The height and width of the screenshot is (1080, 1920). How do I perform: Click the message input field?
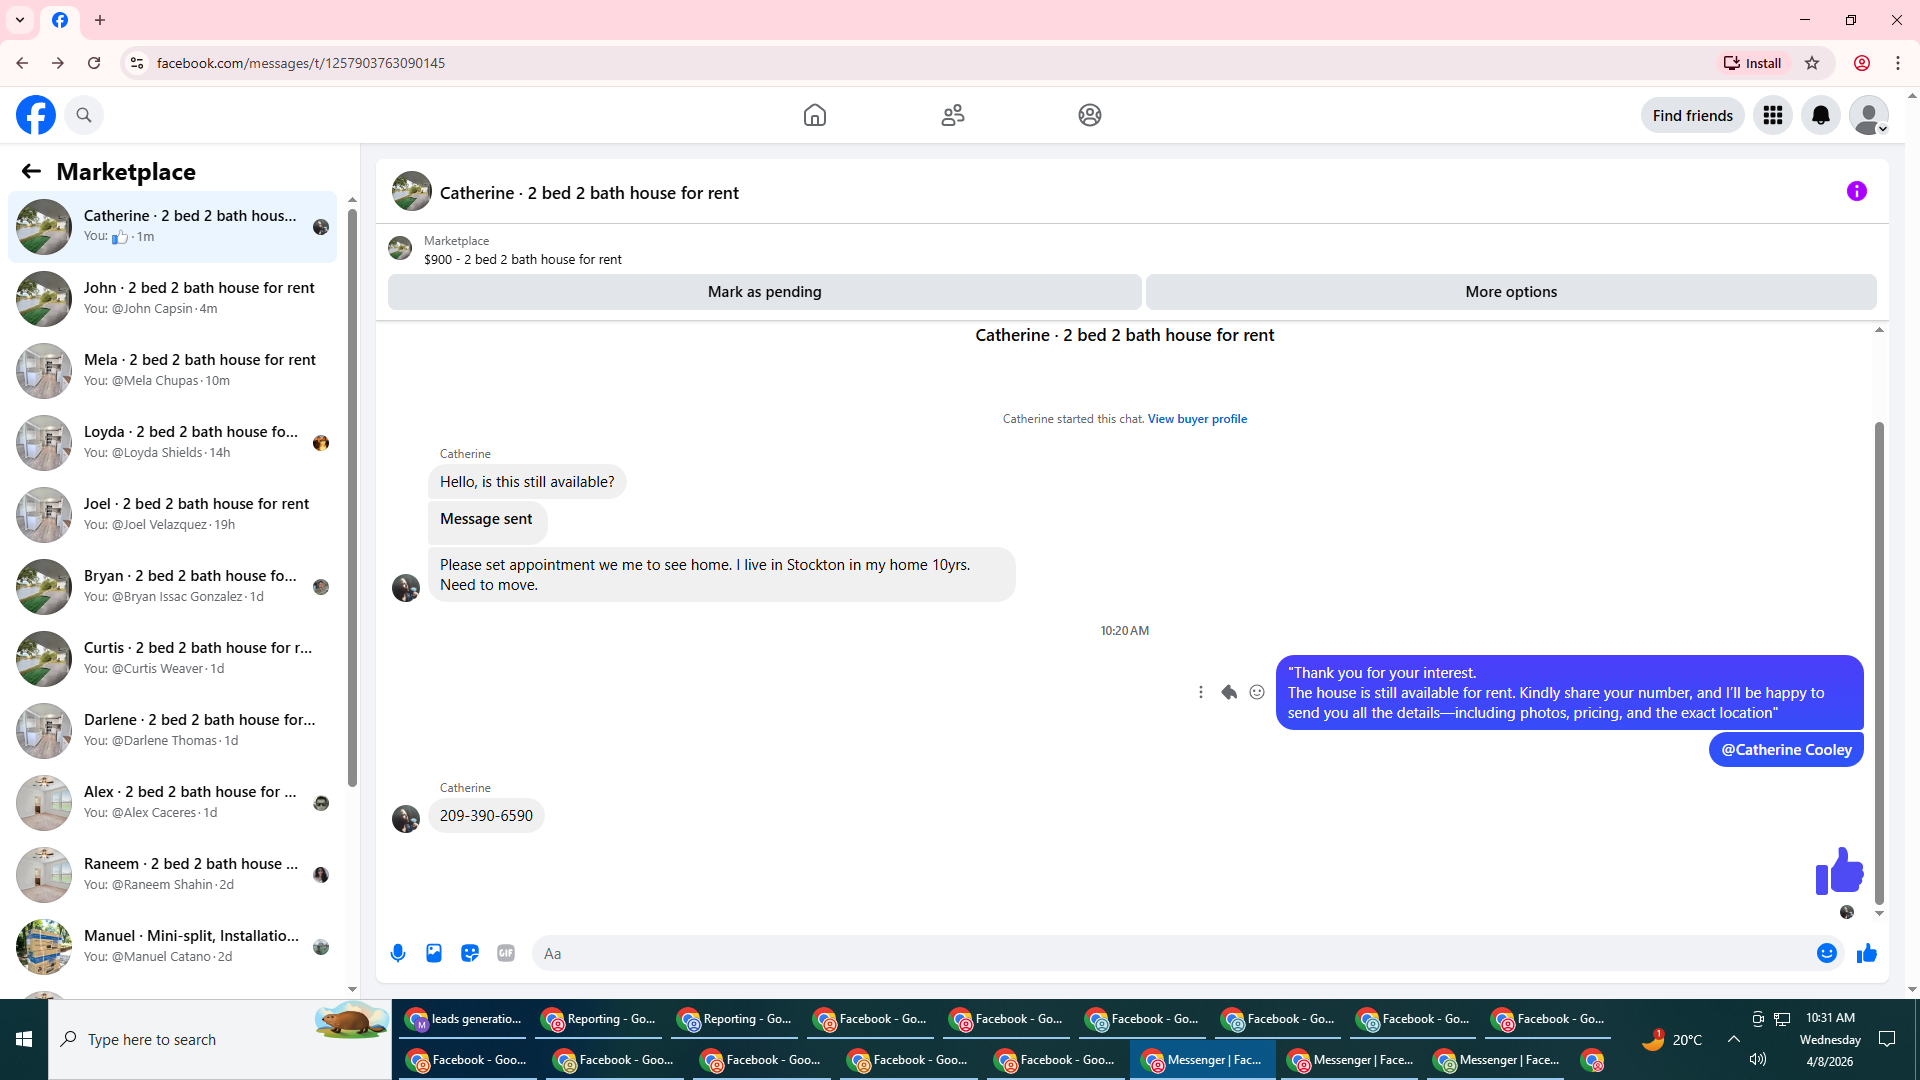click(1170, 953)
